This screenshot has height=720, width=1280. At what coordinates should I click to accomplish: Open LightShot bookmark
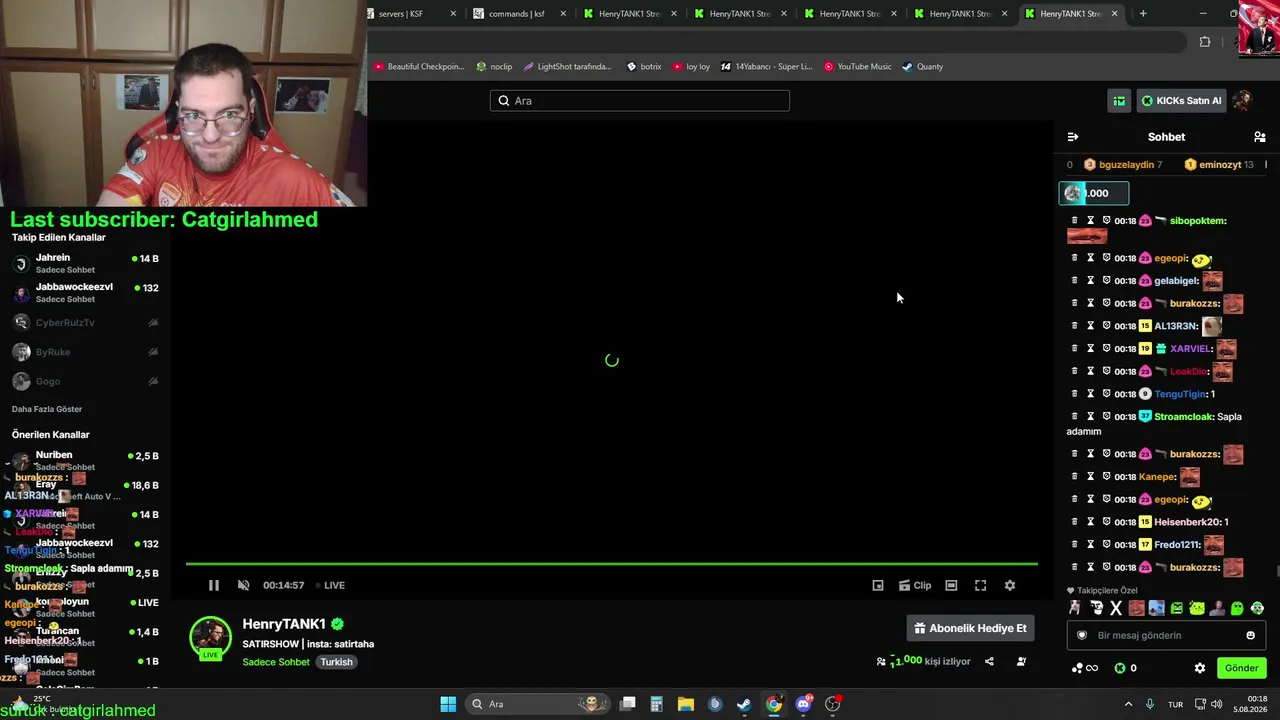[567, 67]
